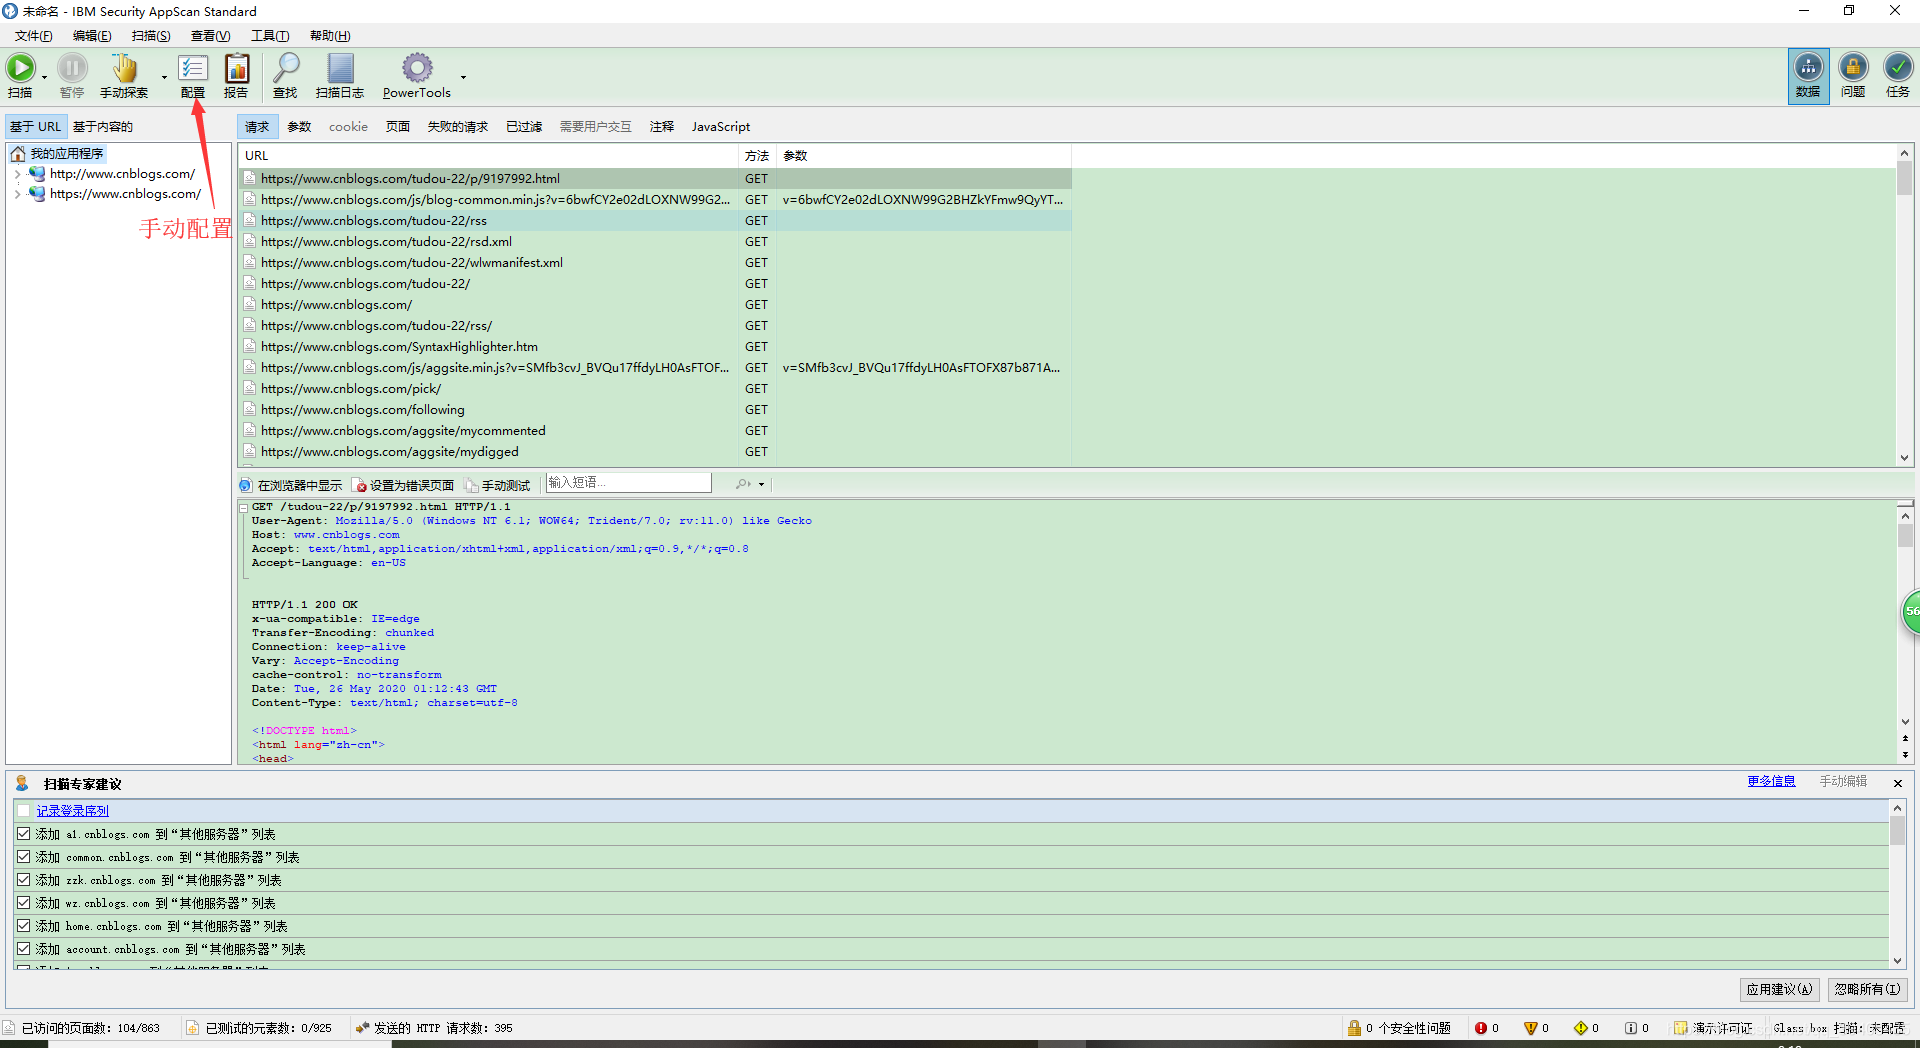
Task: Uncheck home.cnblogs.com other servers checkbox
Action: [24, 925]
